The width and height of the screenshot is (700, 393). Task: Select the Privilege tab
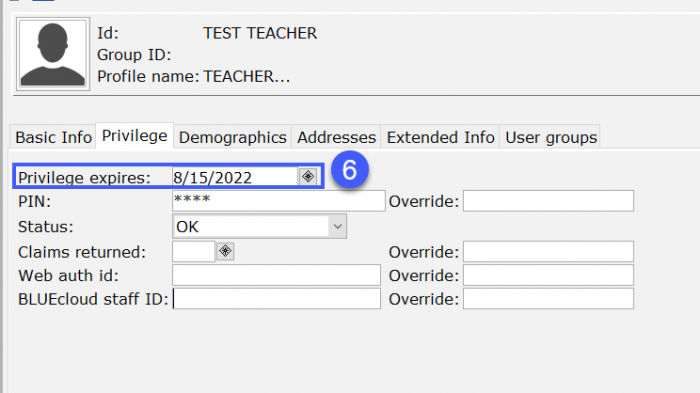coord(134,136)
